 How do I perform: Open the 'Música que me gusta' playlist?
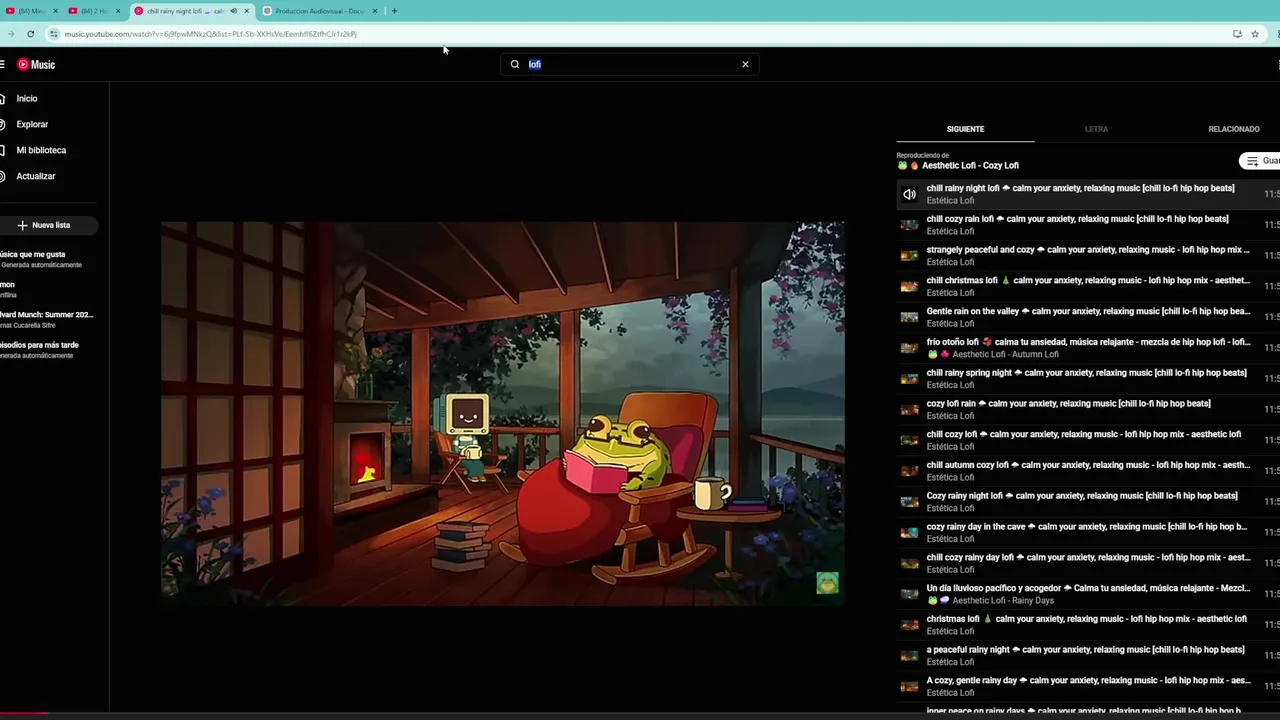[x=40, y=259]
